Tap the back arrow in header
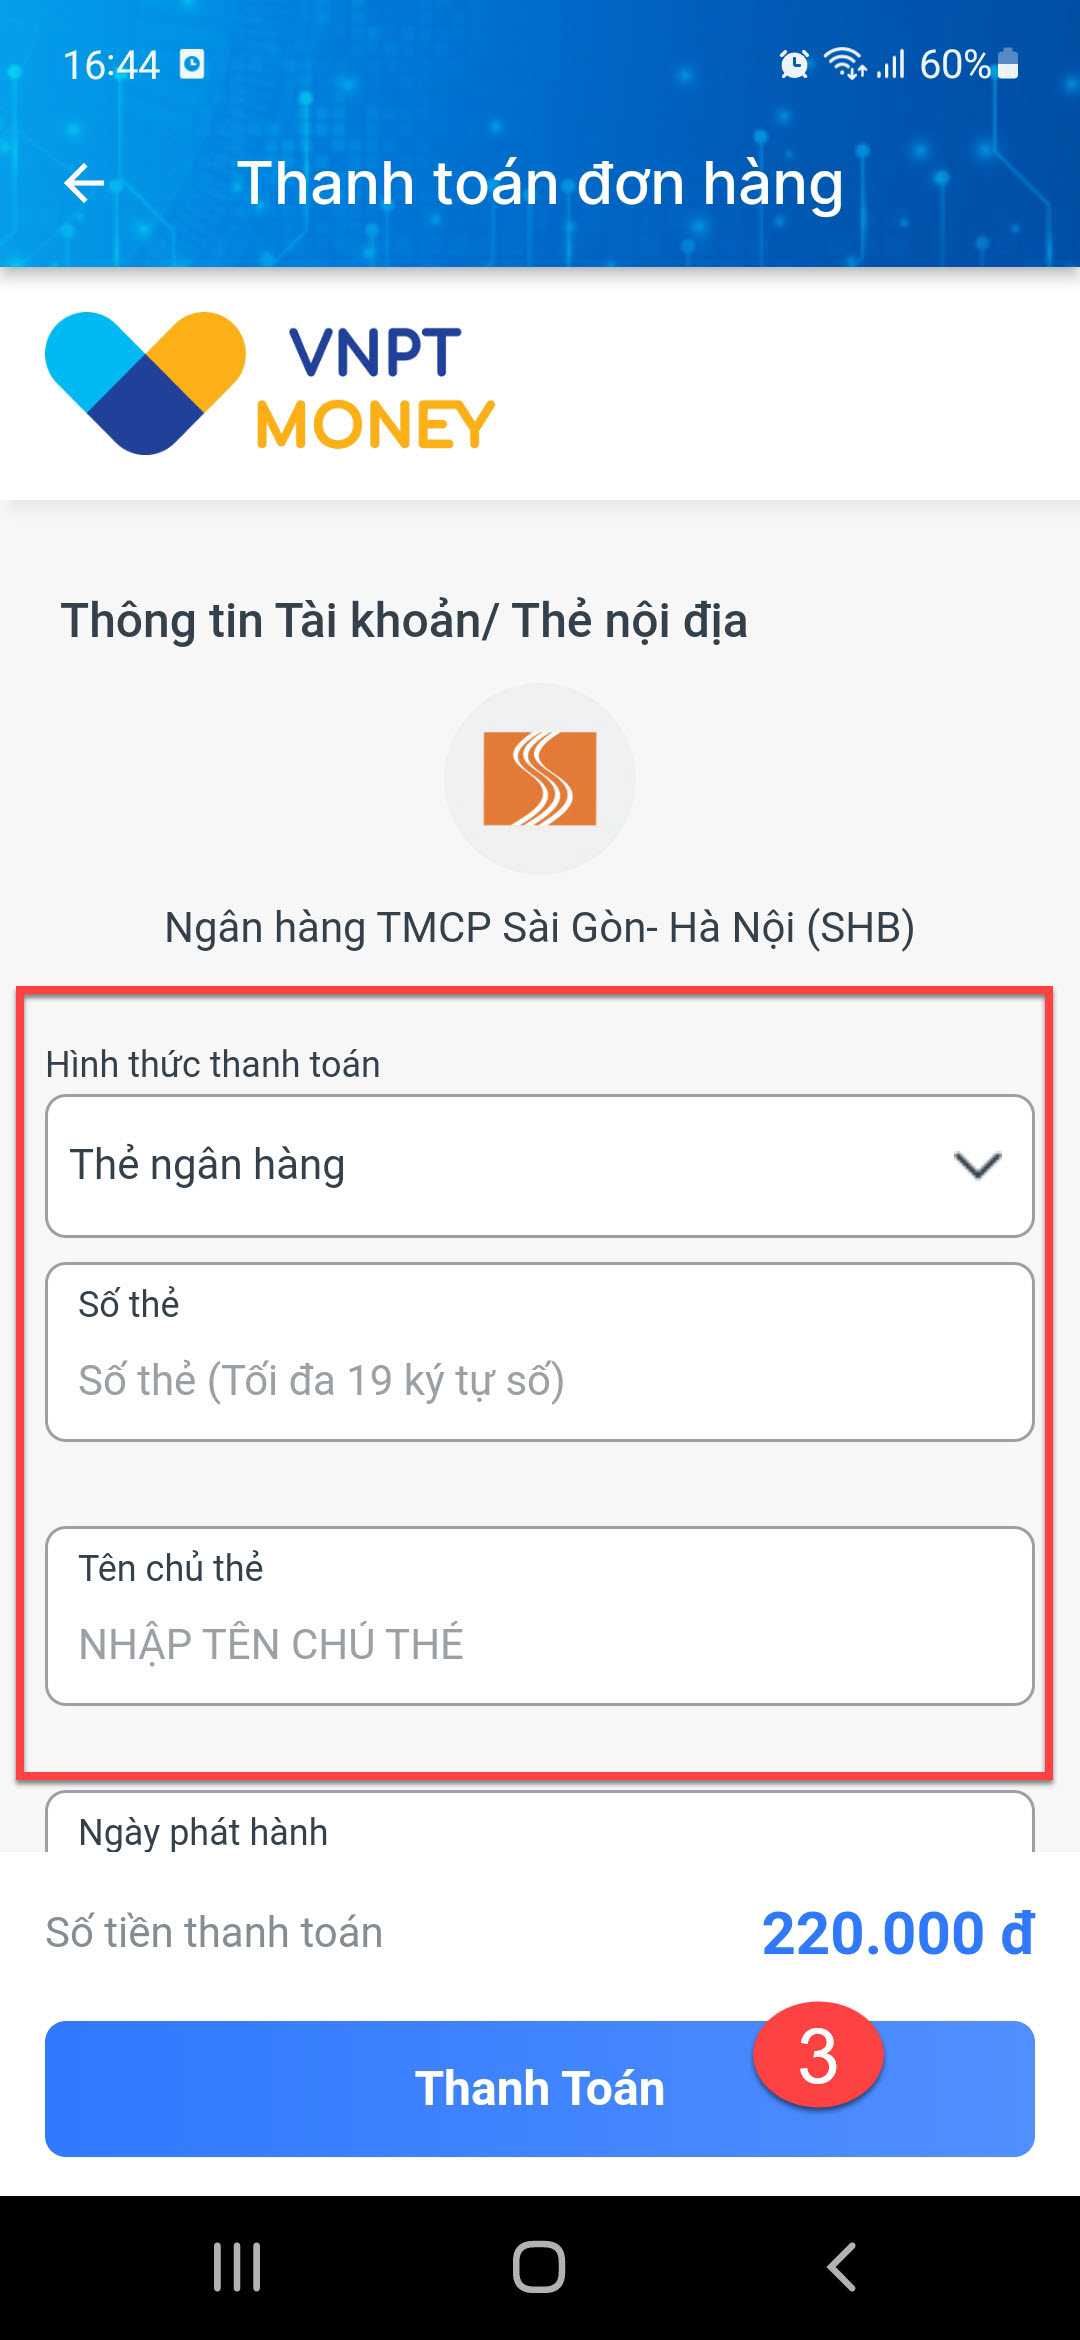Image resolution: width=1080 pixels, height=2340 pixels. (84, 183)
